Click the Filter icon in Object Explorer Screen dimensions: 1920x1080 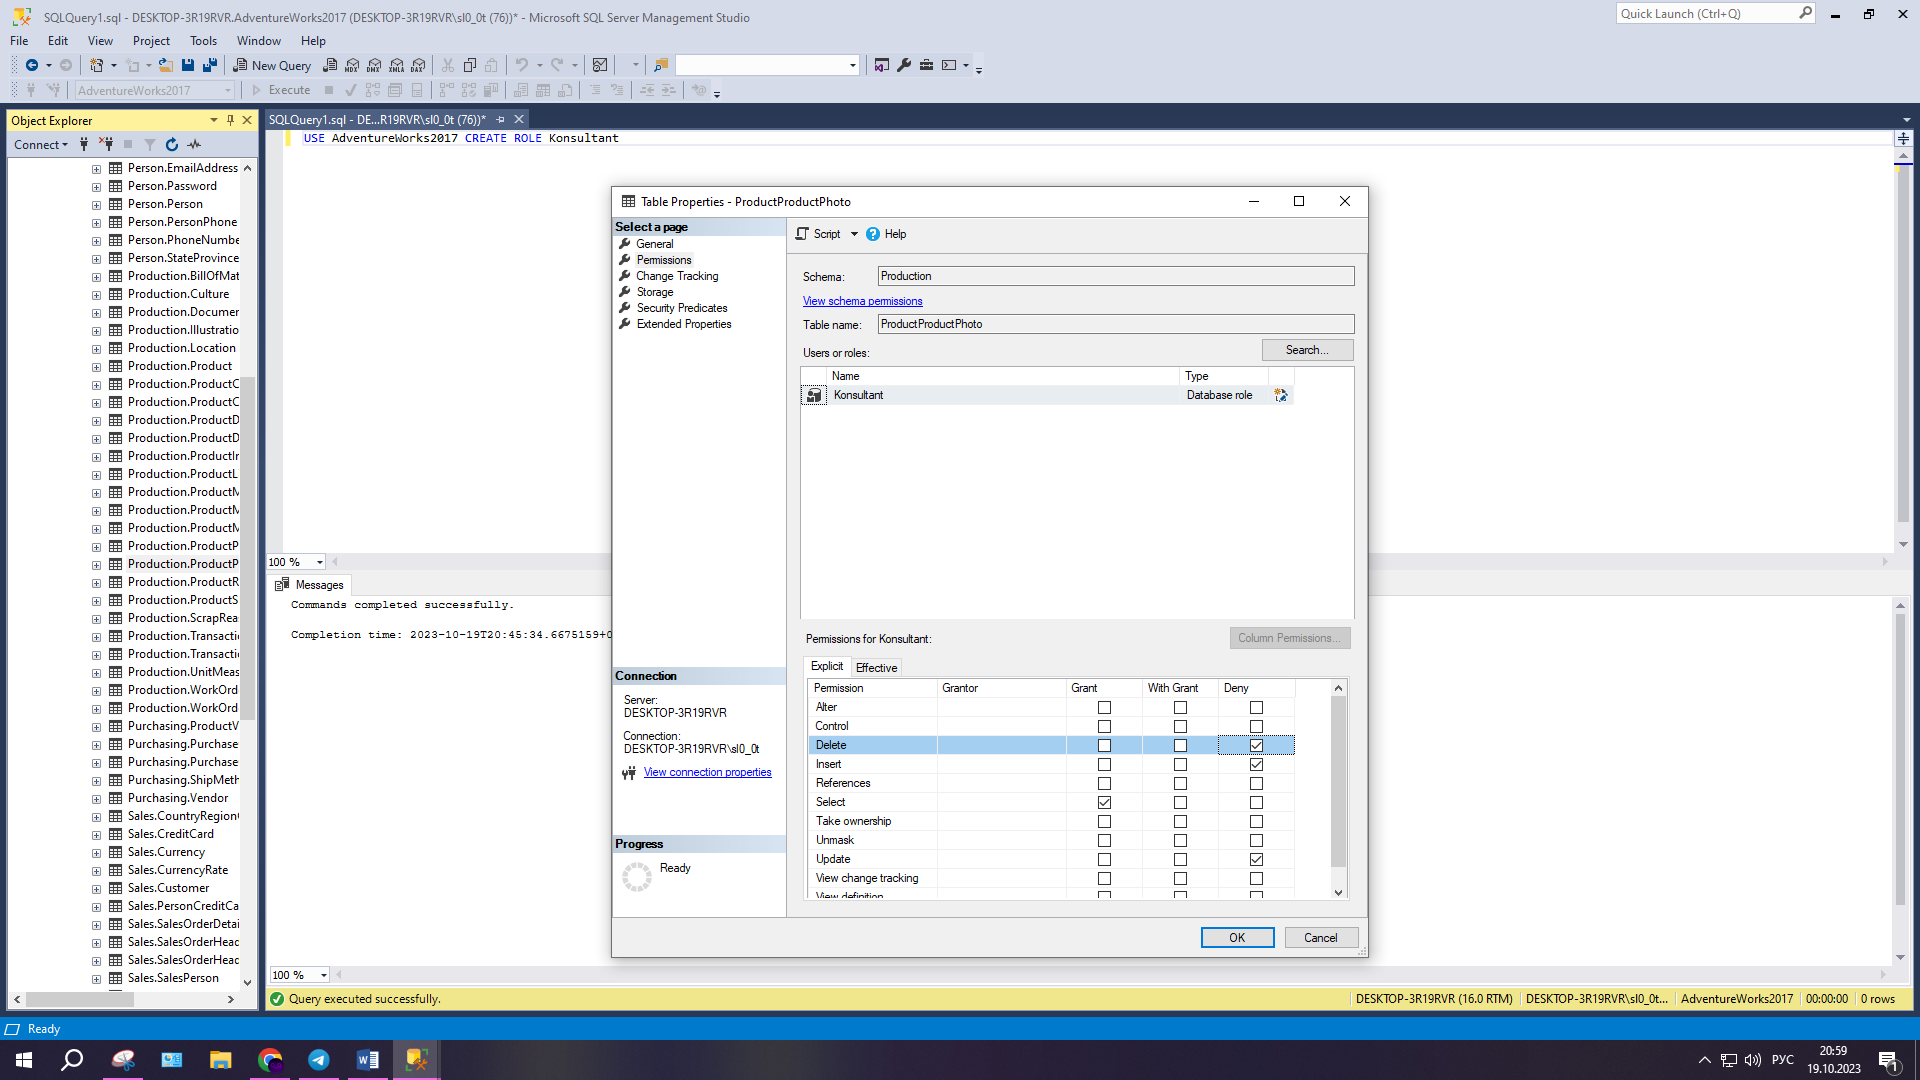pyautogui.click(x=150, y=145)
